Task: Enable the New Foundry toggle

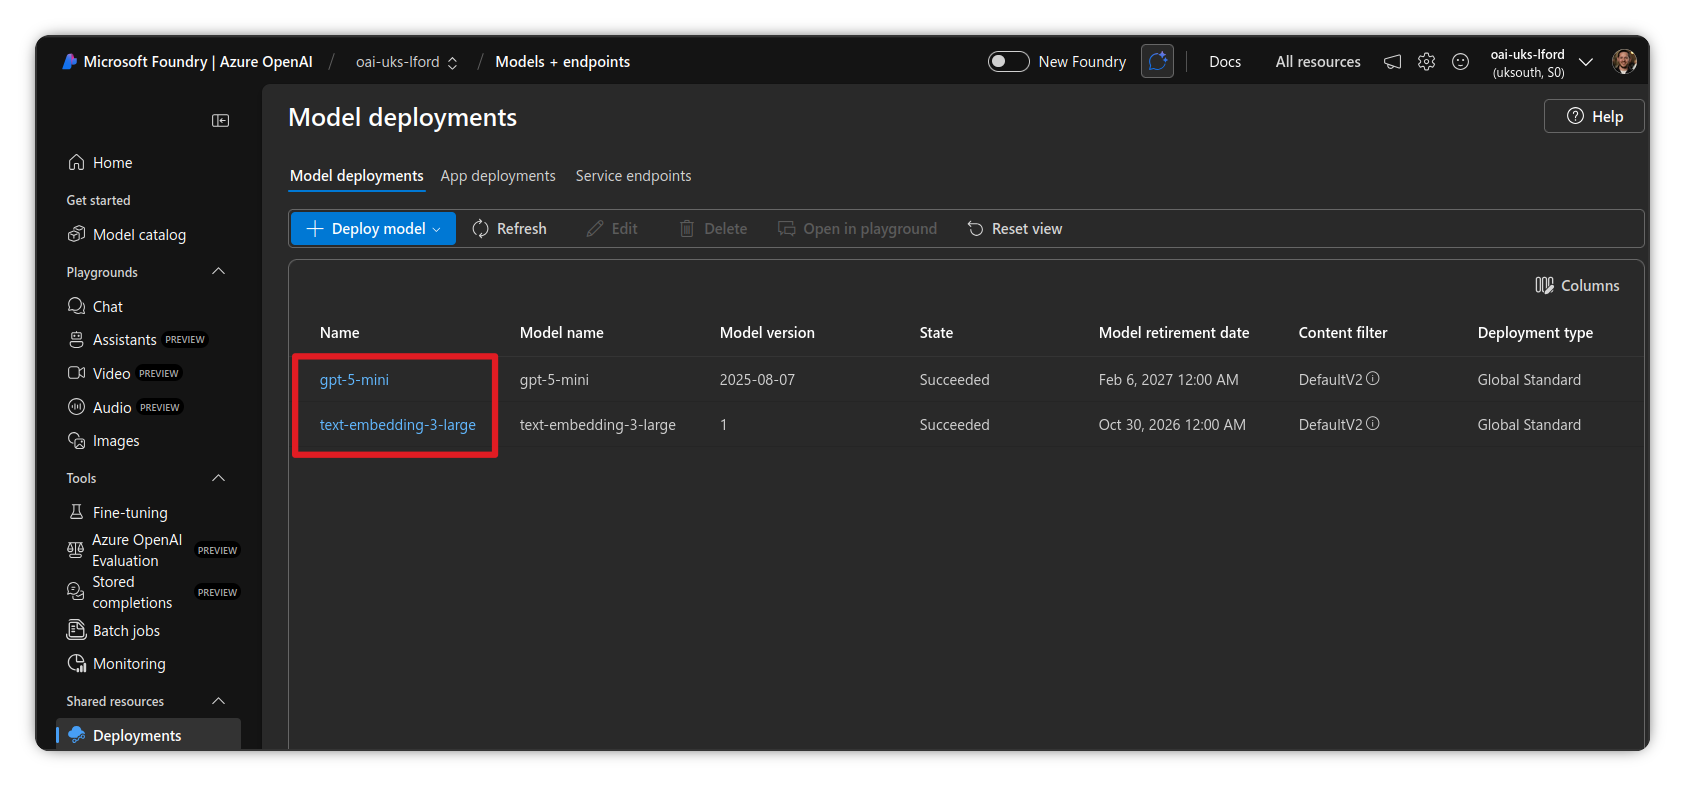Action: click(1008, 62)
